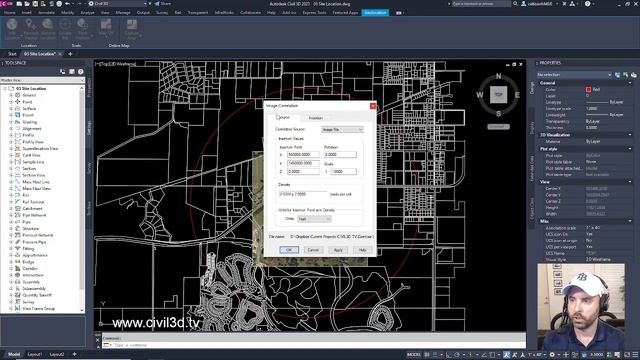Click the command line input field
The image size is (640, 360).
(313, 345)
